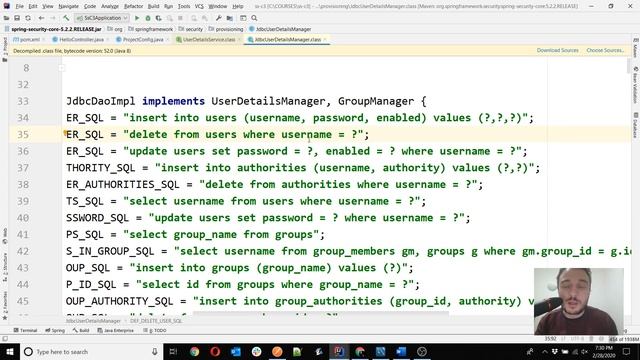Navigate forward with the right arrow icon
This screenshot has height=360, width=640.
[x=53, y=18]
